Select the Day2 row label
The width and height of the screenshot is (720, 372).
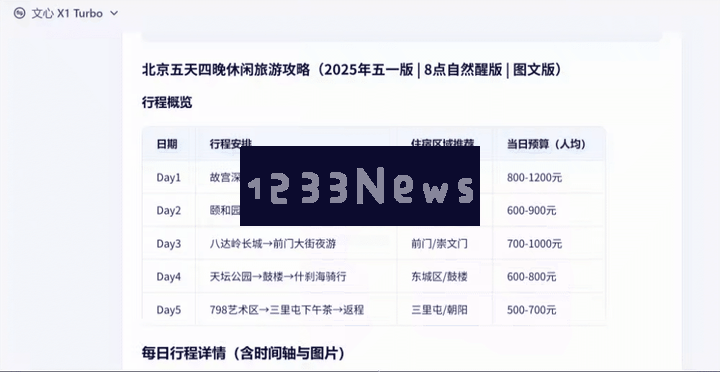pos(169,211)
